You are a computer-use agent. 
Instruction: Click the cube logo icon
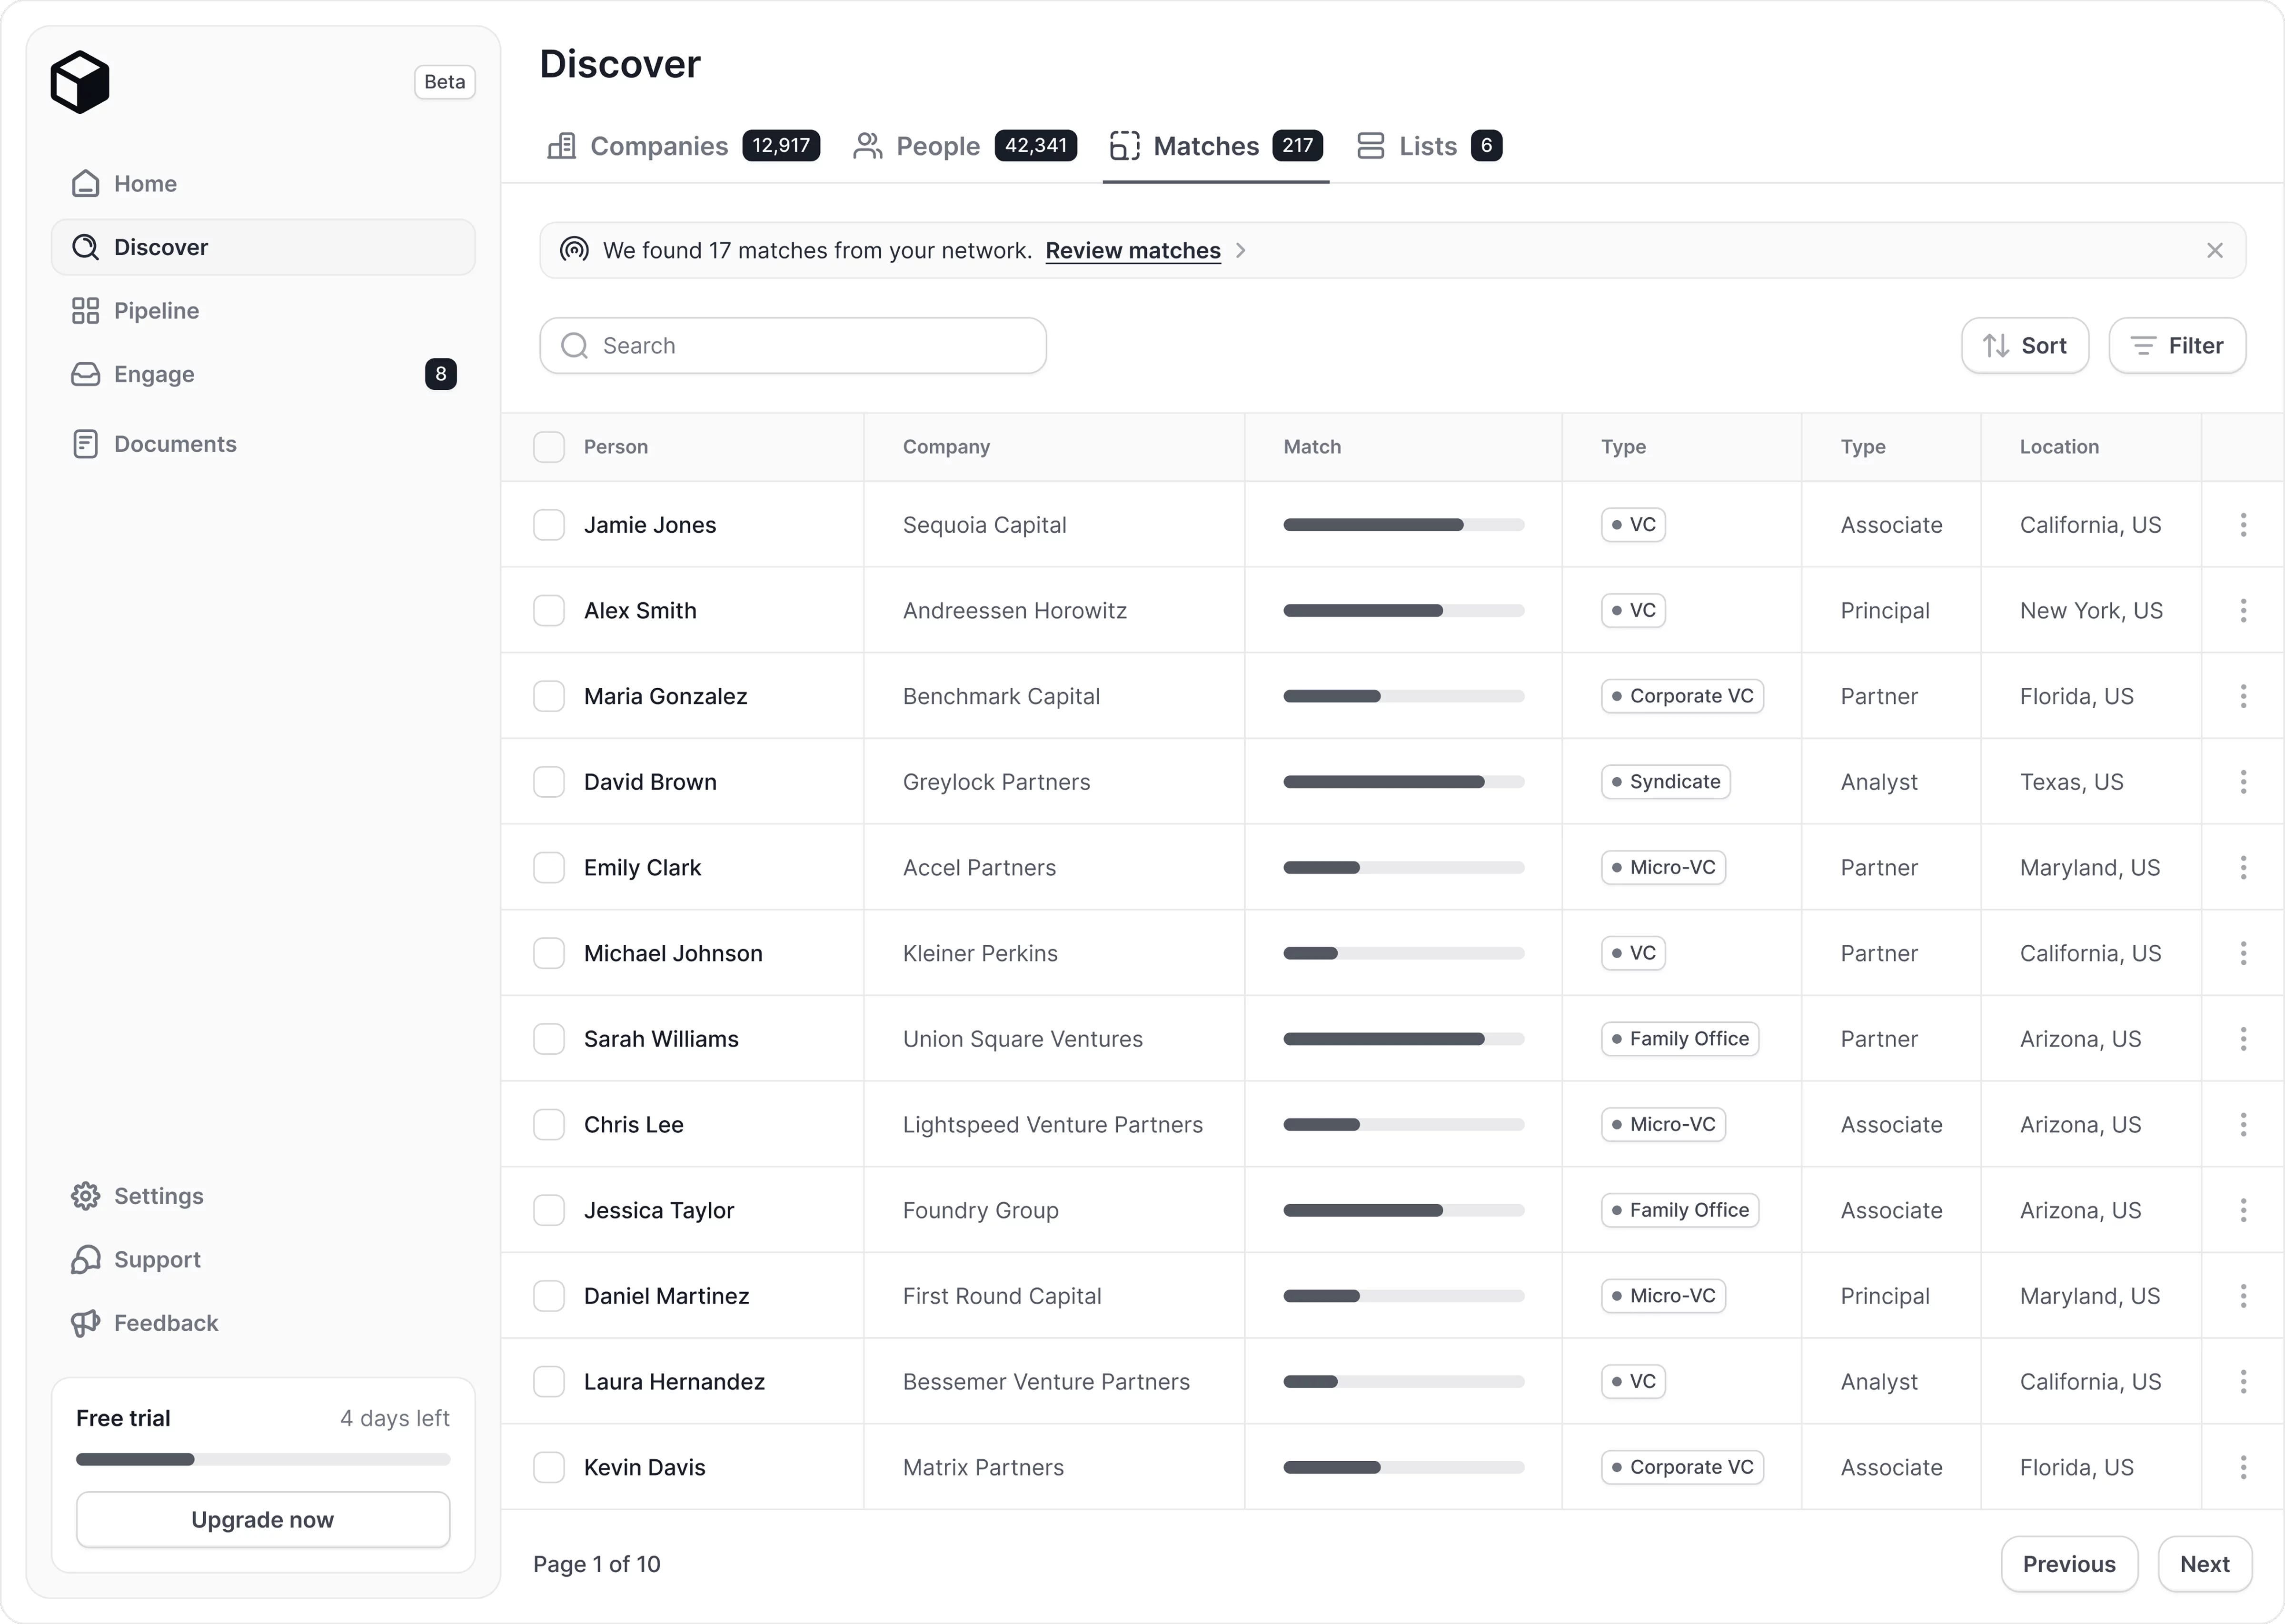click(80, 82)
